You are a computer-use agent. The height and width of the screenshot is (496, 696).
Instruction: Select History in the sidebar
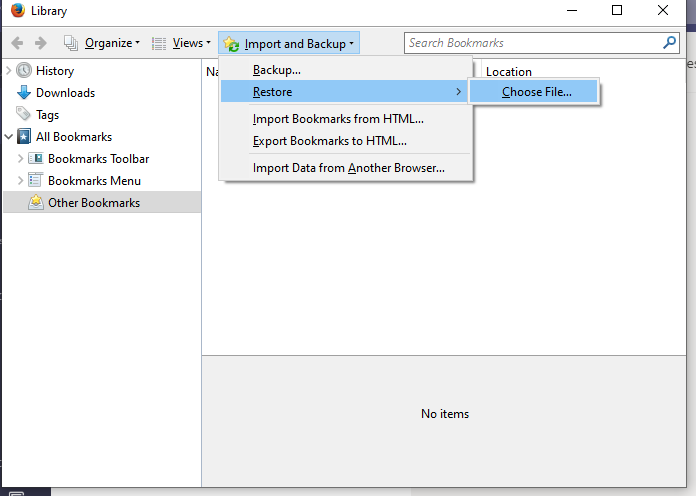(55, 71)
